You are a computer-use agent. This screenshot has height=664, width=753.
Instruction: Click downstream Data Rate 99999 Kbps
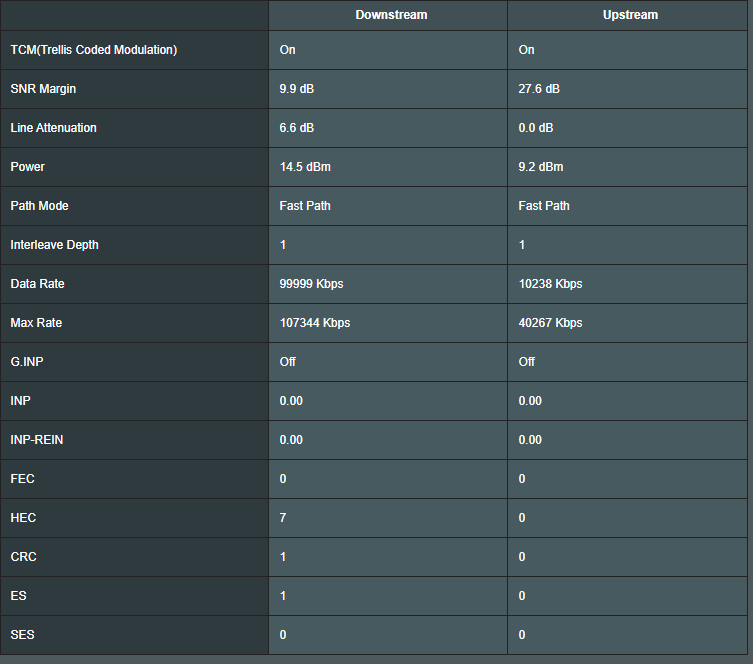coord(311,284)
